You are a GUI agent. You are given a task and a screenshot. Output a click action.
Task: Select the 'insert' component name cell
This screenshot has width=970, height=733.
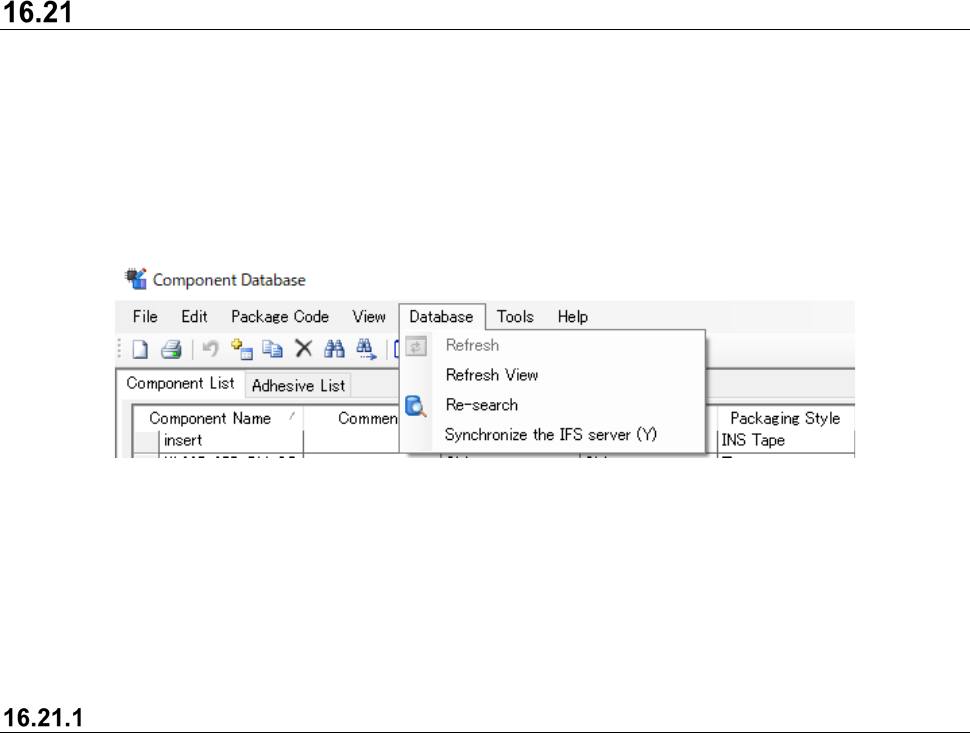coord(231,440)
